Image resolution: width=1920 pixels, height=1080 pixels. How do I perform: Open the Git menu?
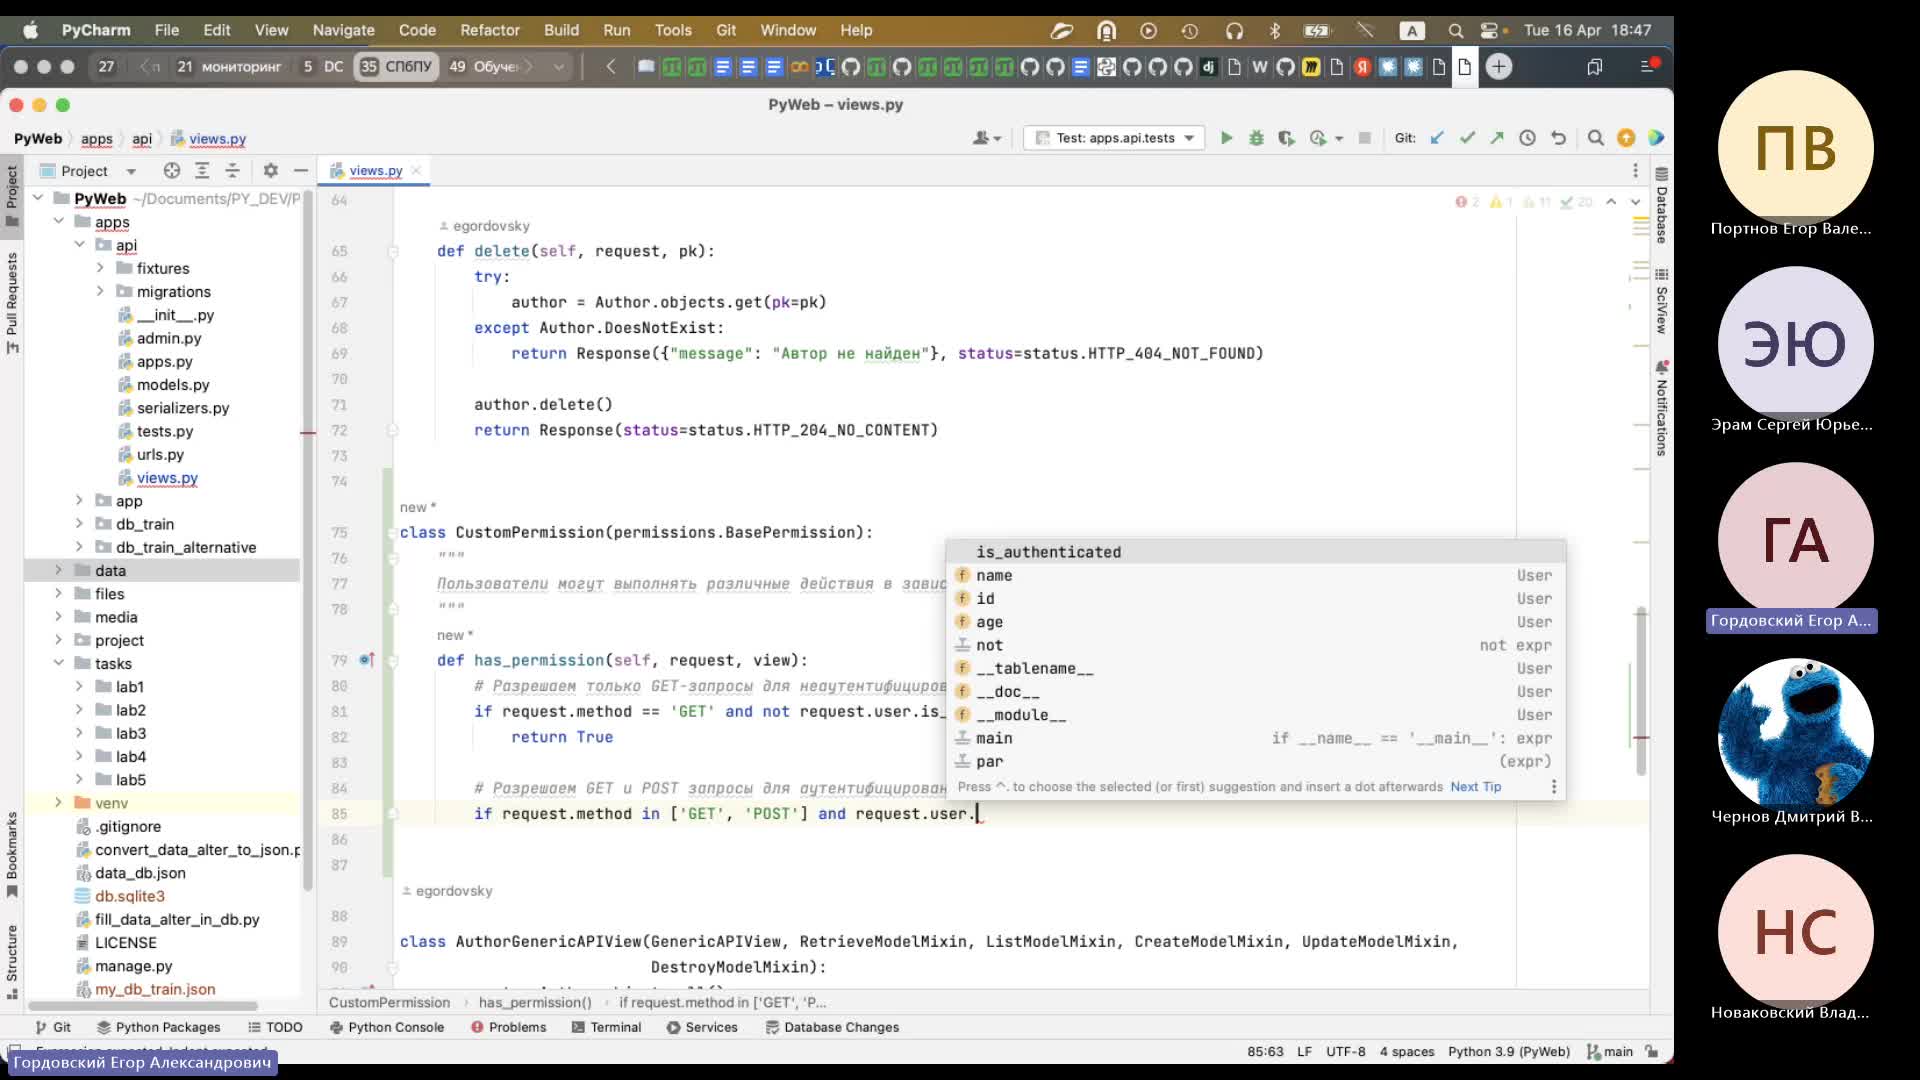click(726, 30)
